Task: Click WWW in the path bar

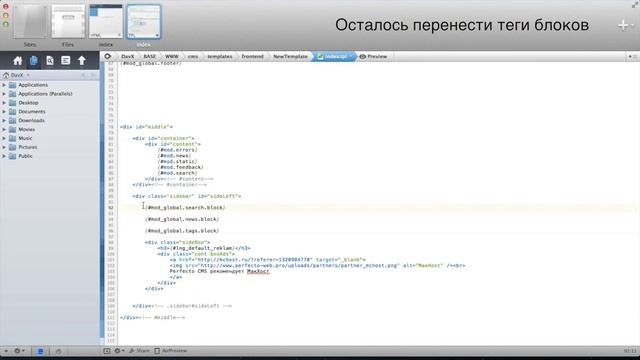Action: click(171, 56)
